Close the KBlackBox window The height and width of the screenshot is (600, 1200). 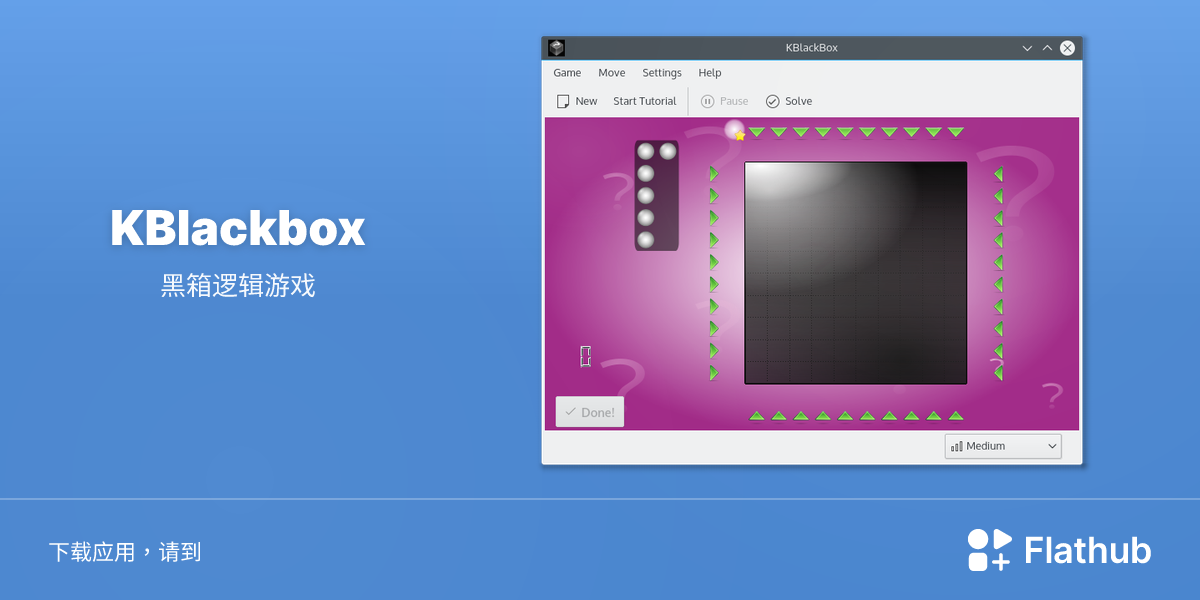pos(1068,47)
